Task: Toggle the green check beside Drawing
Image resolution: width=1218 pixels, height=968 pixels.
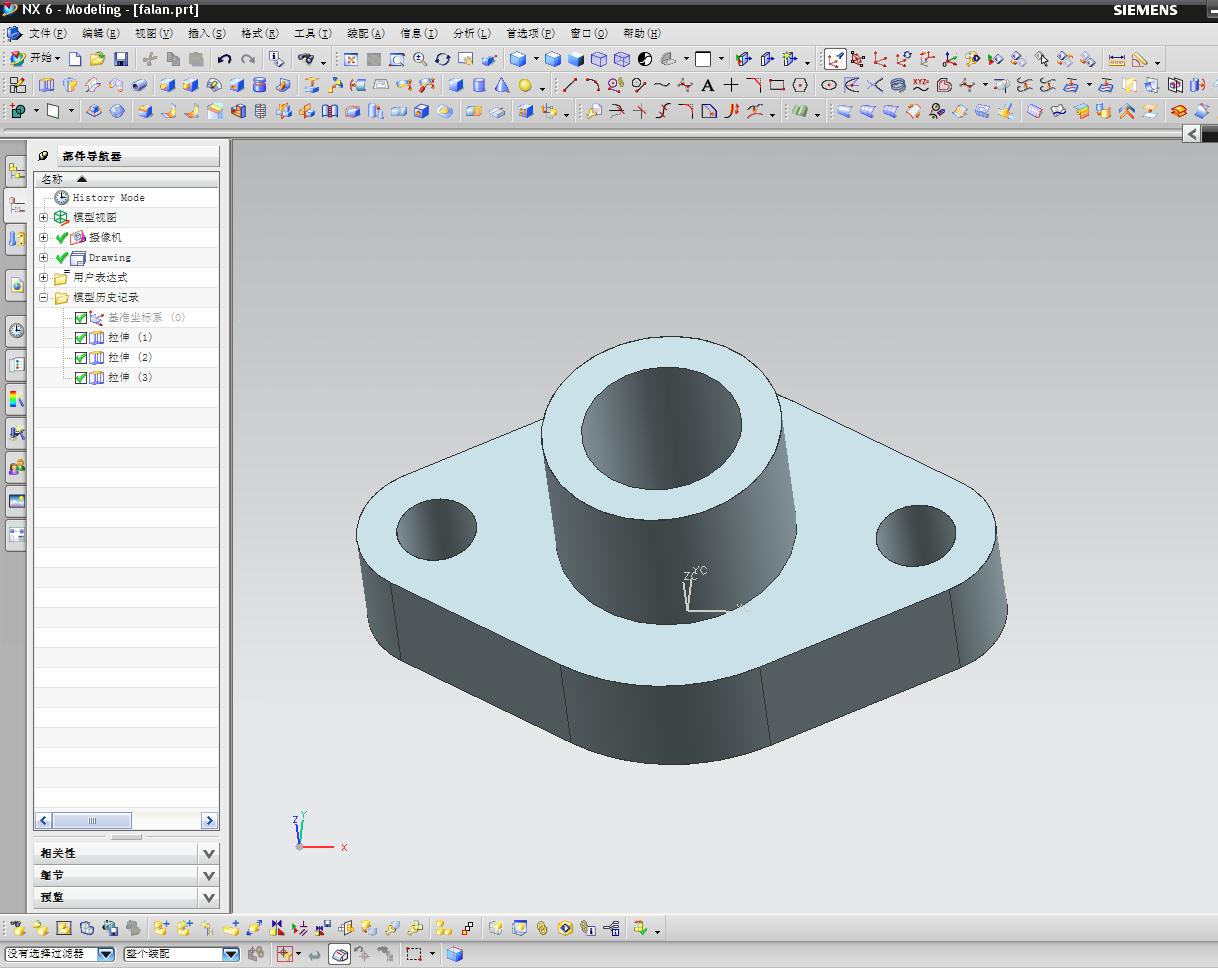Action: coord(62,258)
